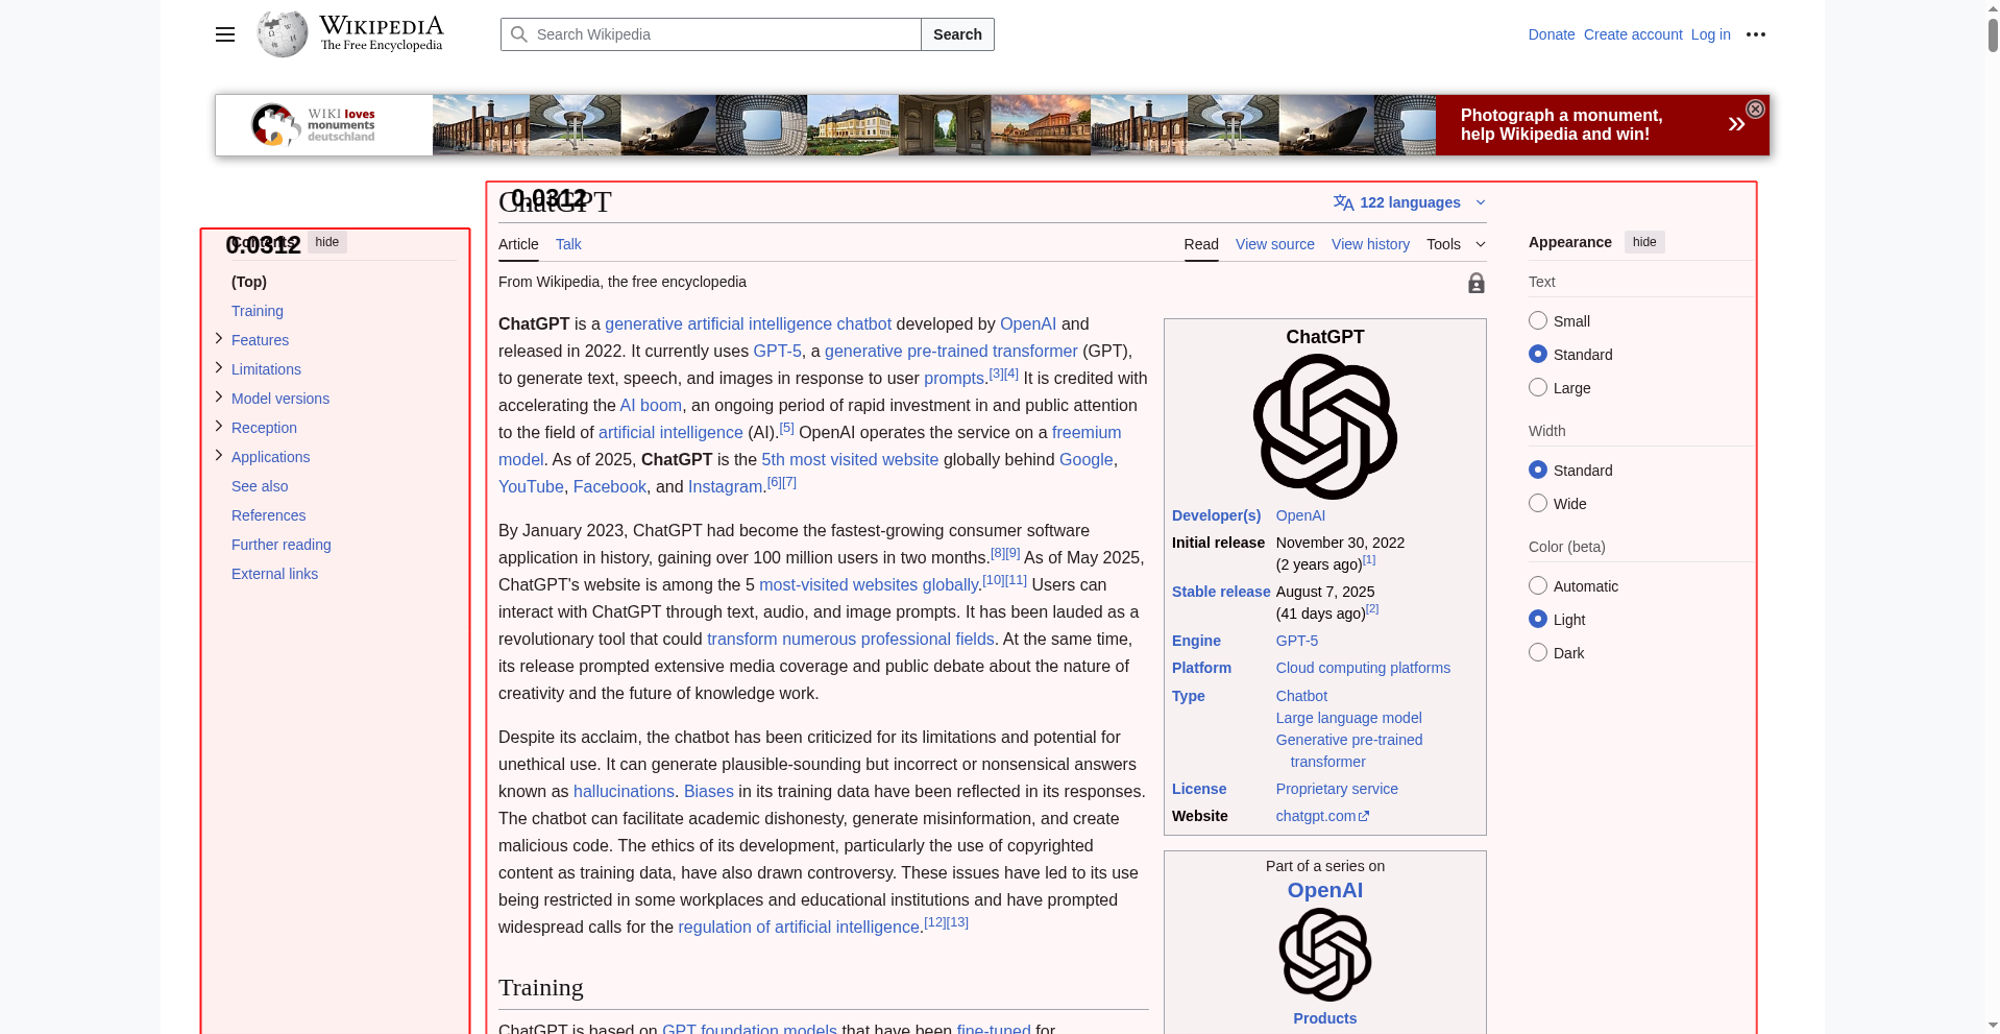Go to See also in contents
Viewport: 2000px width, 1034px height.
pos(259,486)
